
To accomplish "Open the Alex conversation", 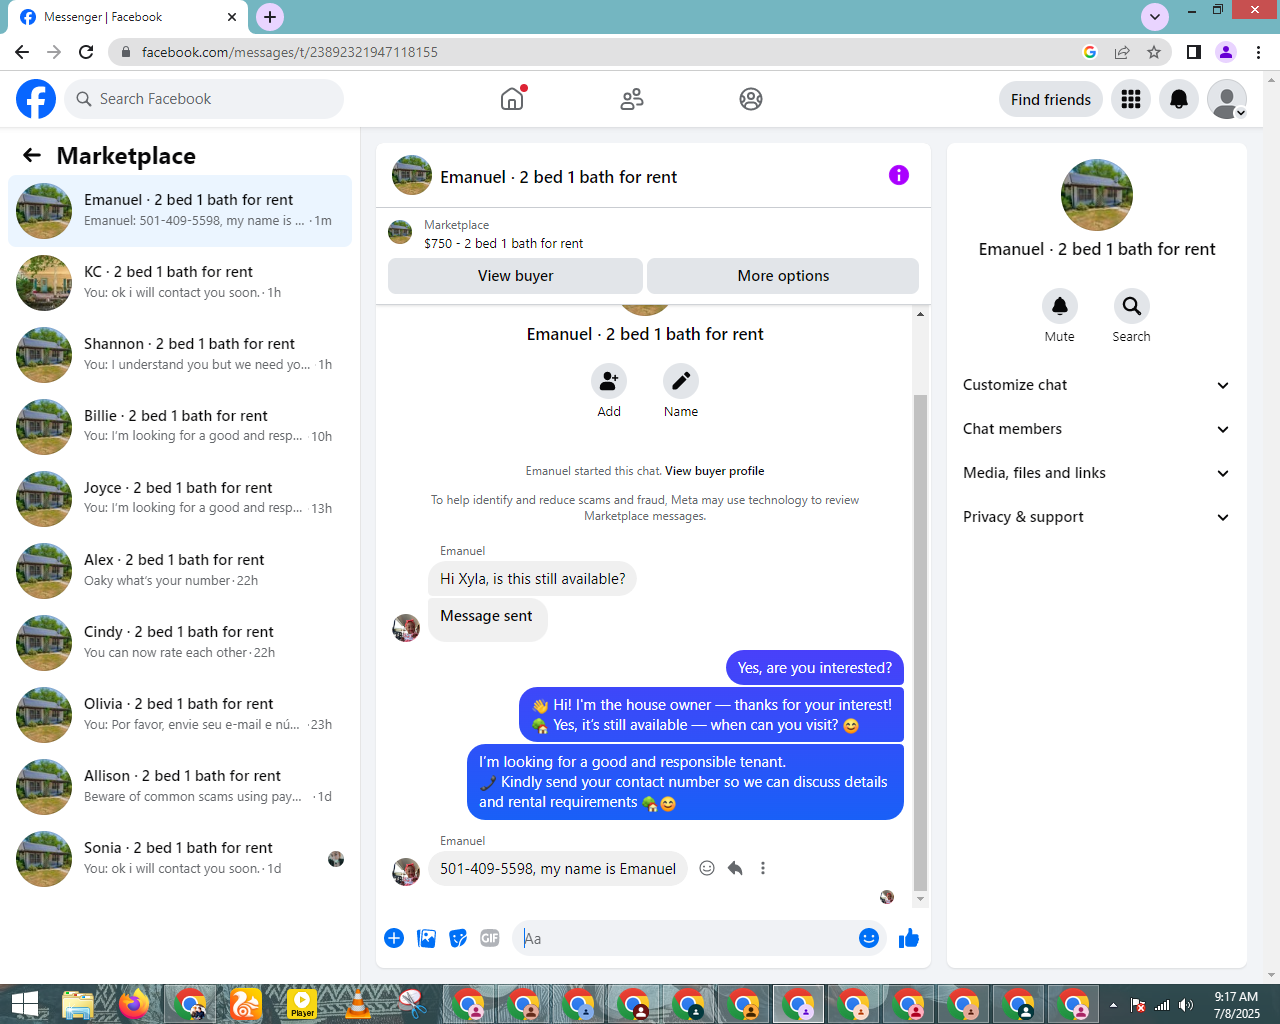I will (180, 570).
